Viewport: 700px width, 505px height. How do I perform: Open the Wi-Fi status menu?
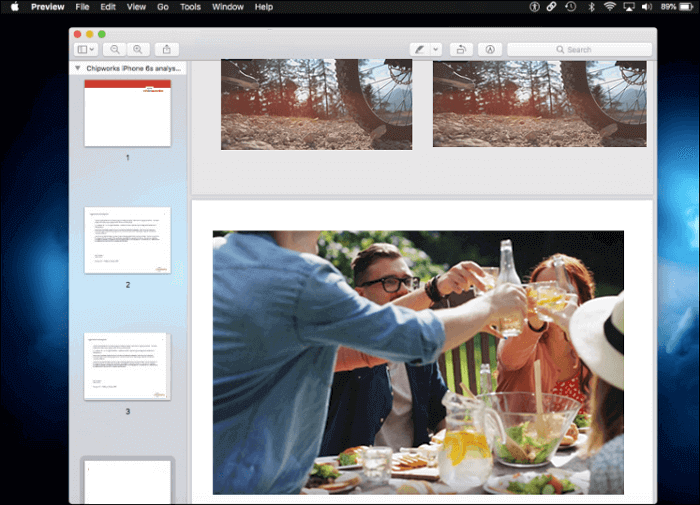tap(610, 7)
